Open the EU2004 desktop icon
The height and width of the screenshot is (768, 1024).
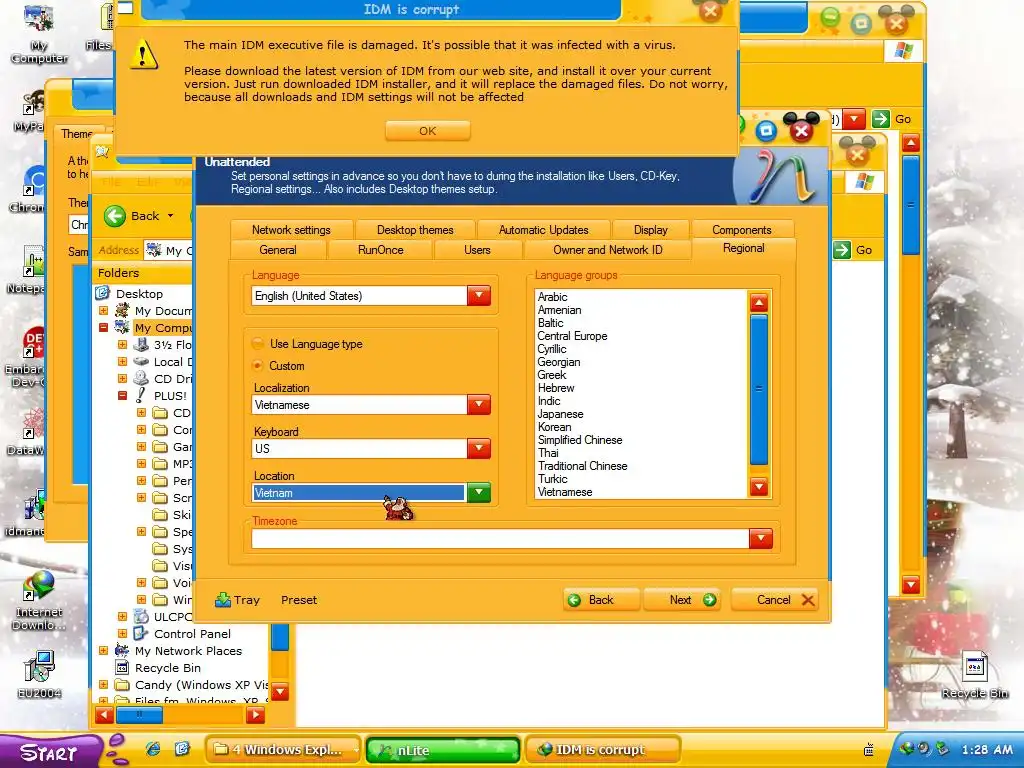pyautogui.click(x=39, y=675)
